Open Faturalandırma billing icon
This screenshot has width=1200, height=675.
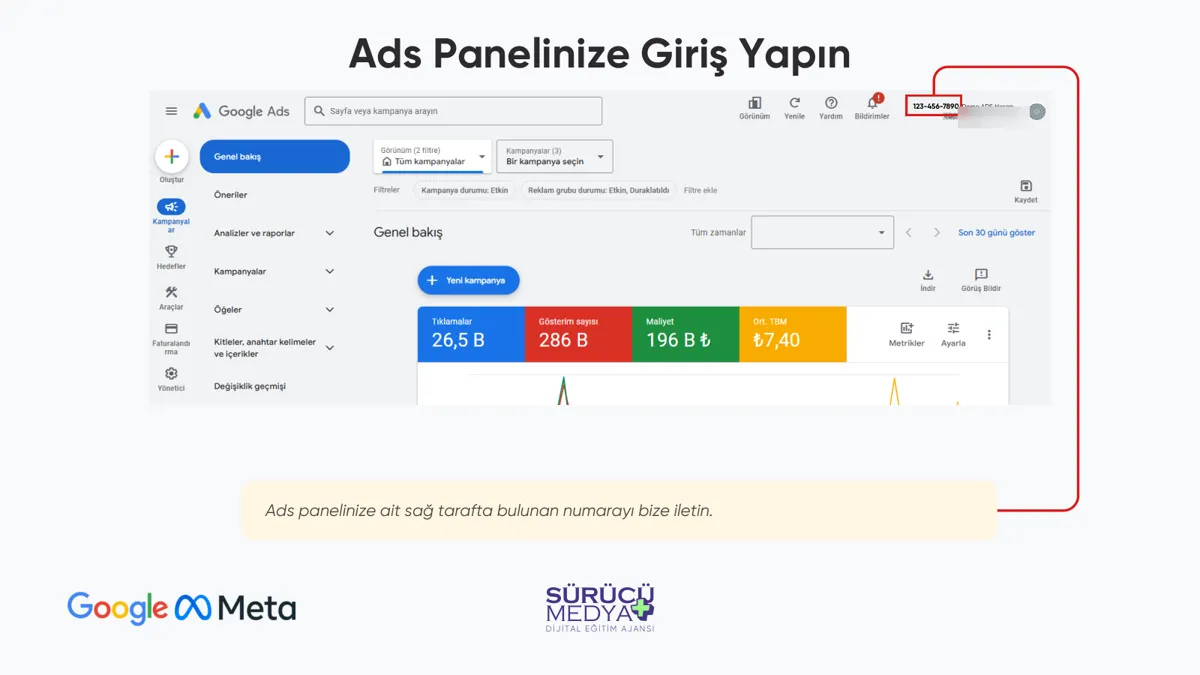coord(171,329)
